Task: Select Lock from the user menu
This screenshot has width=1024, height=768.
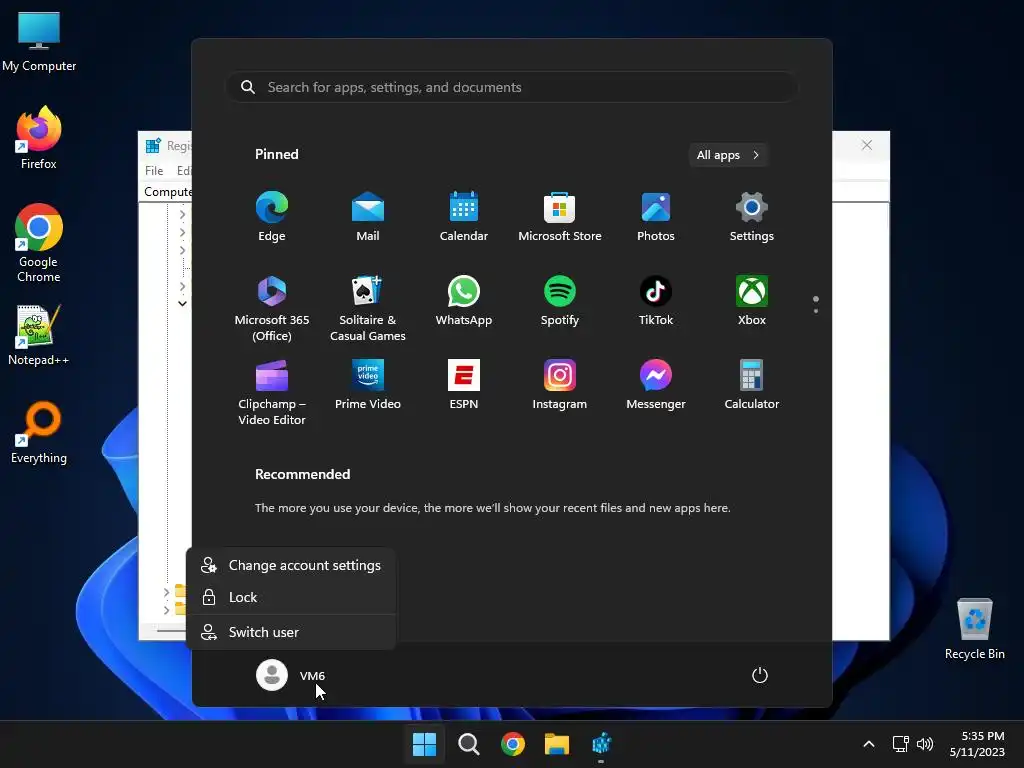Action: (x=291, y=597)
